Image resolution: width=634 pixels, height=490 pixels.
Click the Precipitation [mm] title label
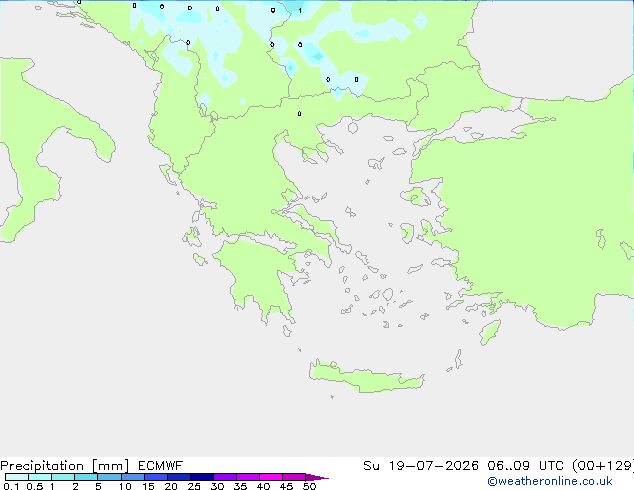tap(65, 466)
